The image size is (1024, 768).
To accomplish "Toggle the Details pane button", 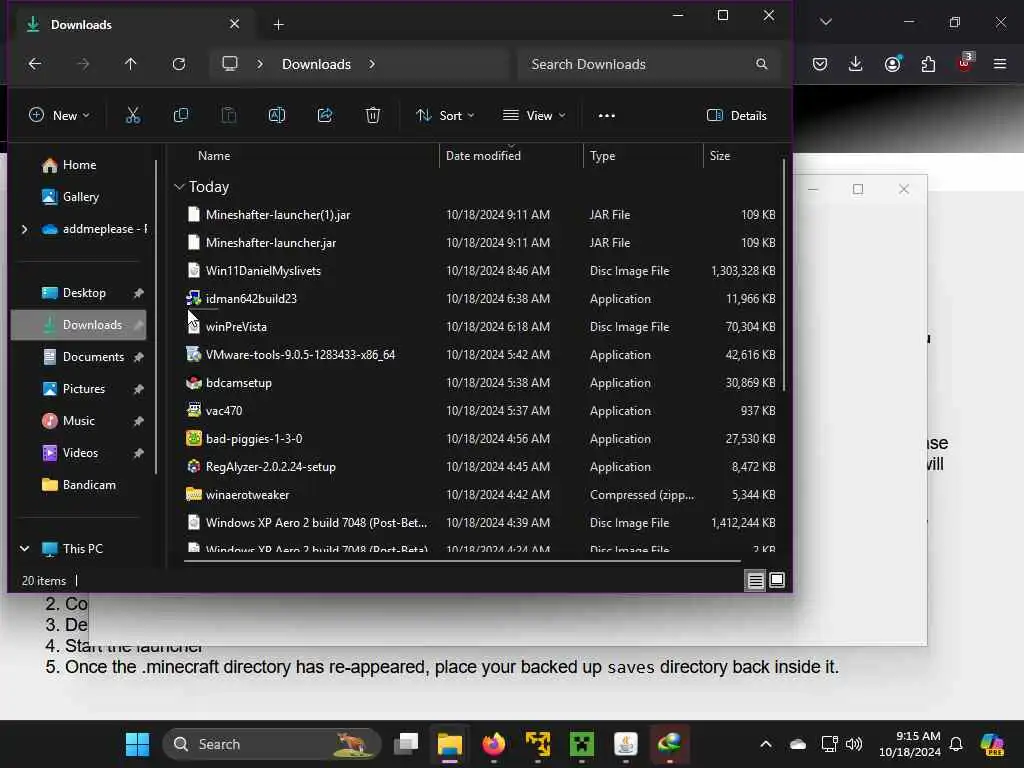I will [737, 116].
